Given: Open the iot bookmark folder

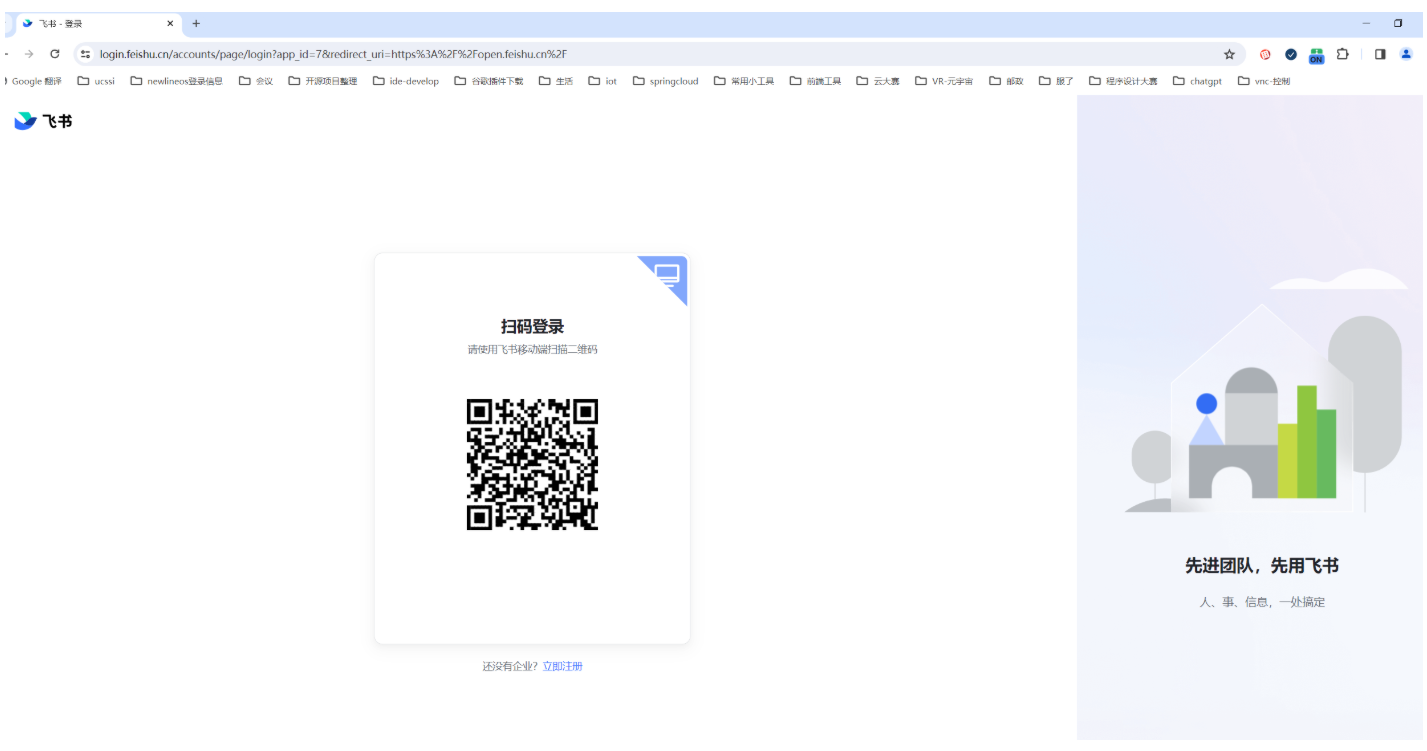Looking at the screenshot, I should tap(603, 81).
